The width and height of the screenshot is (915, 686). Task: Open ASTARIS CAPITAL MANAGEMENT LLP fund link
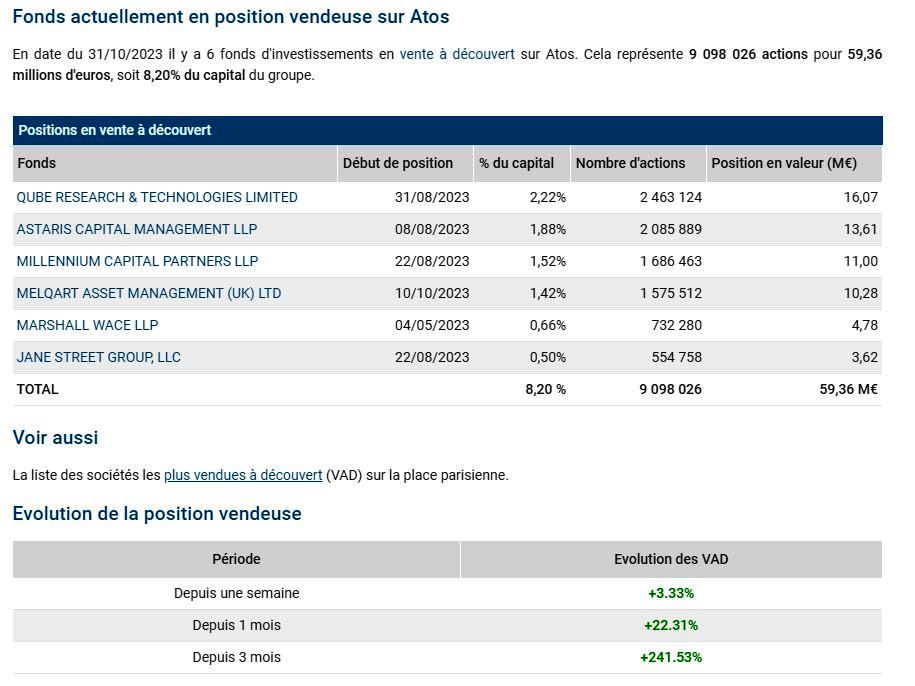click(137, 229)
